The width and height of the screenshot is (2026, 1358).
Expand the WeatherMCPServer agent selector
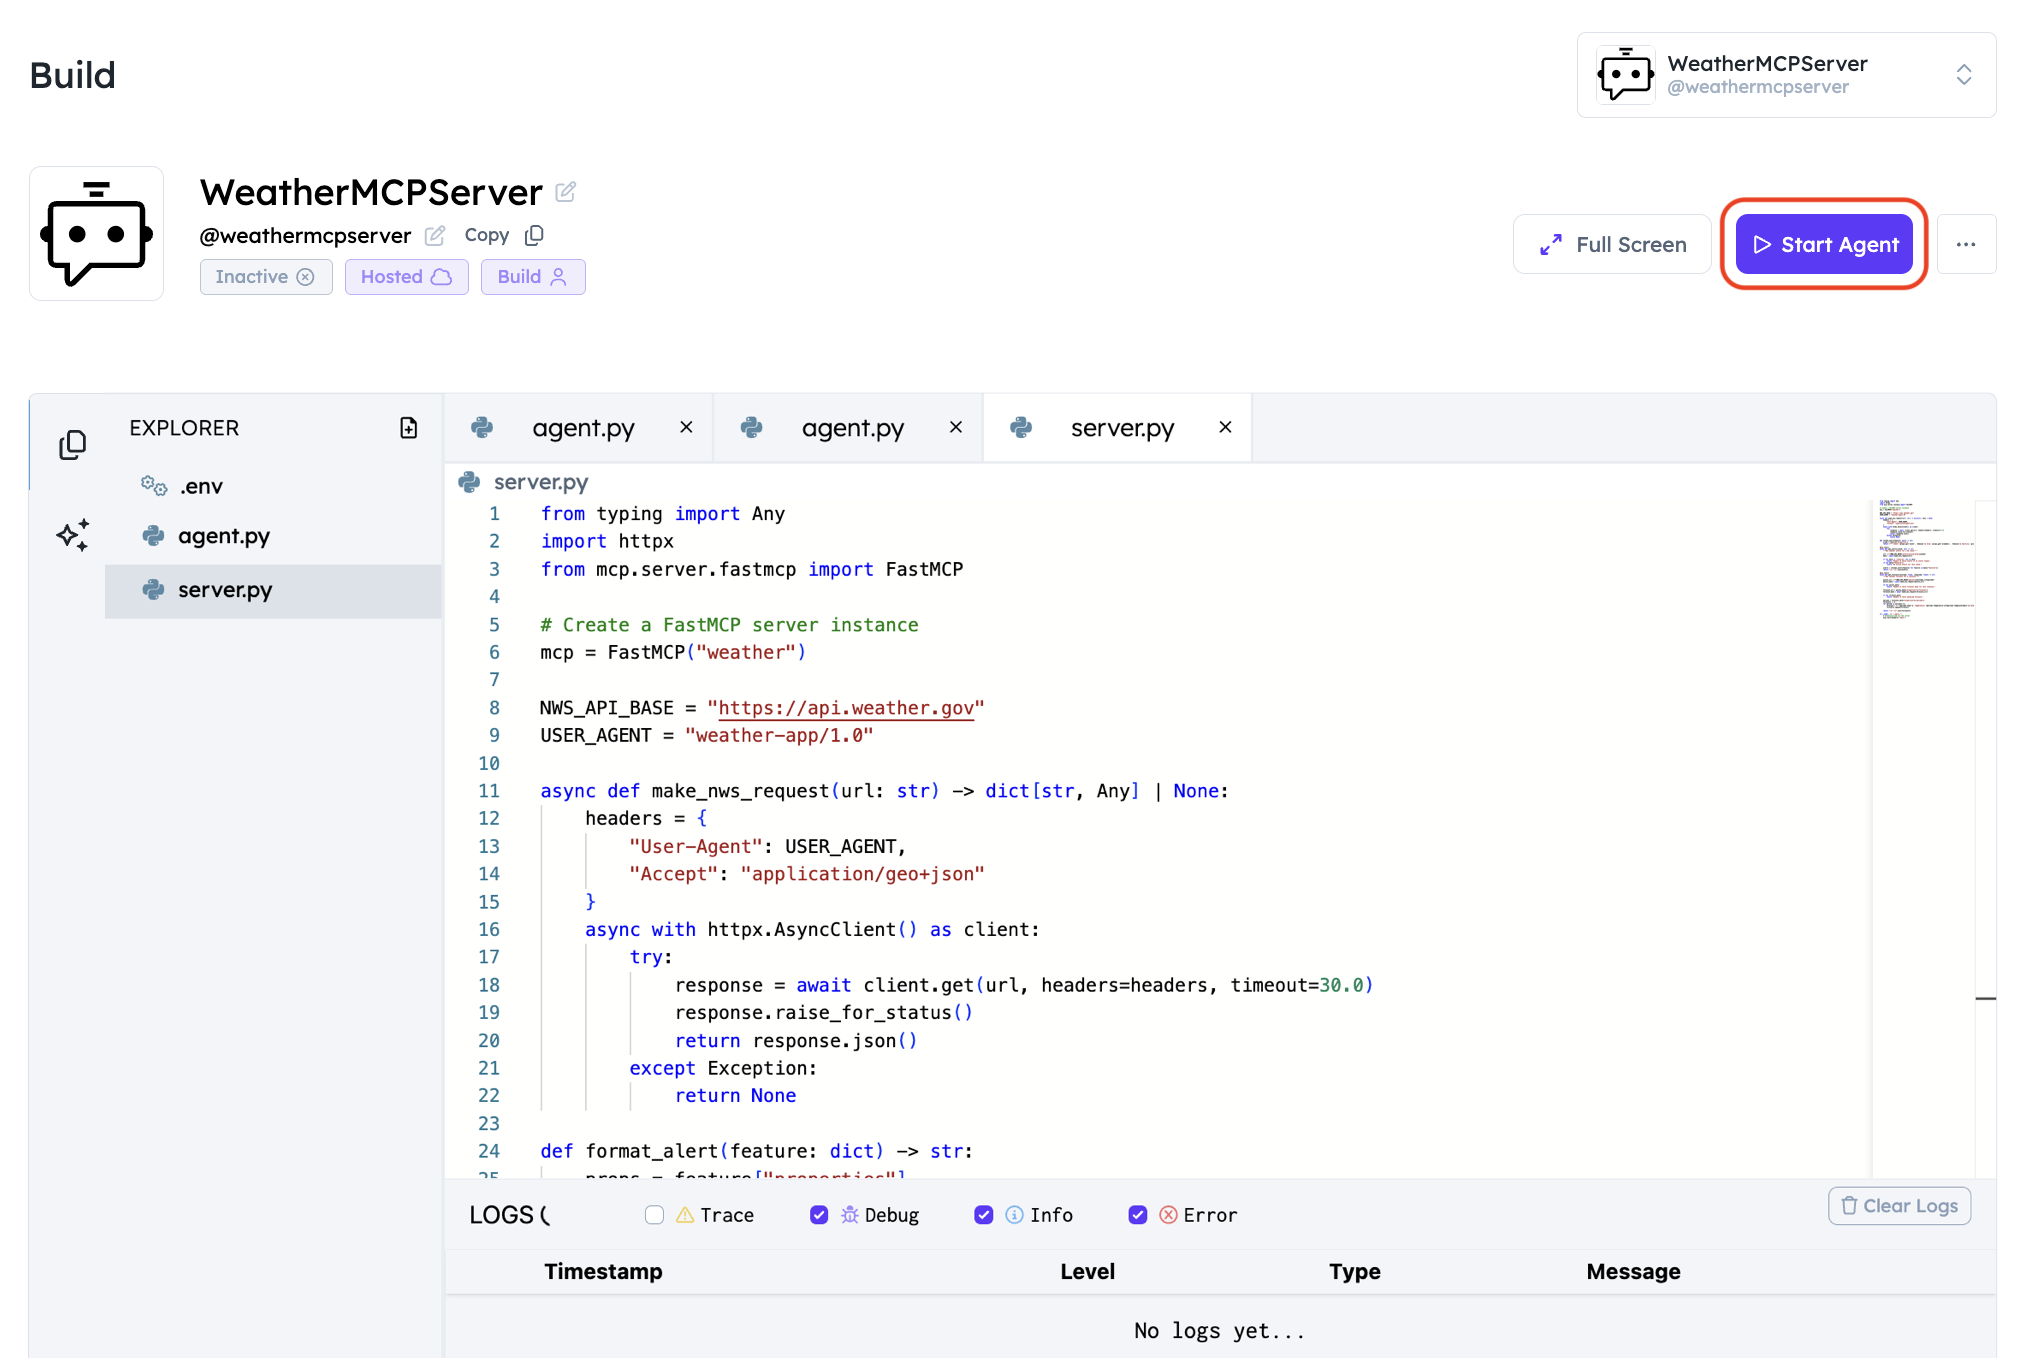pyautogui.click(x=1786, y=75)
